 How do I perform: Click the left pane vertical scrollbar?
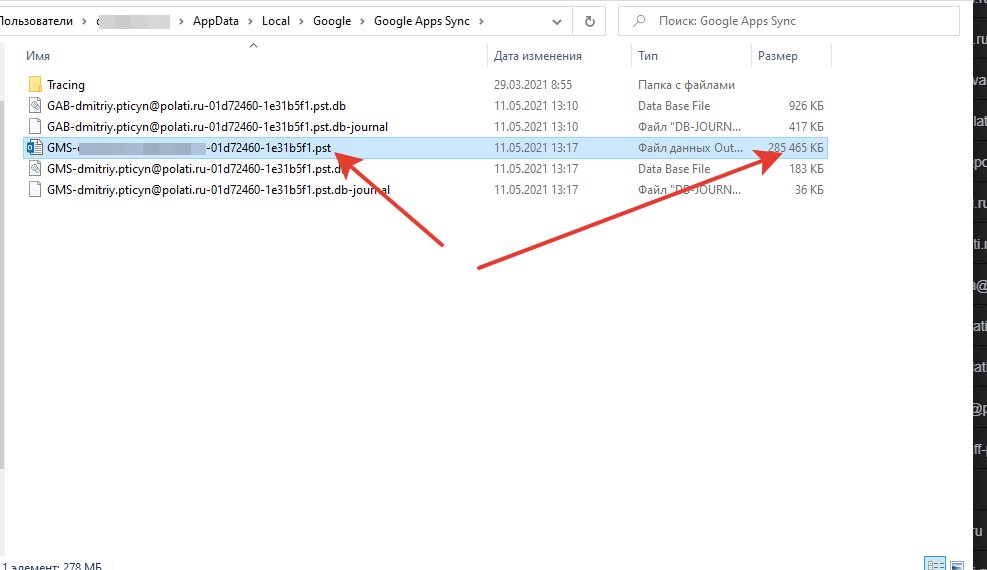[x=2, y=283]
